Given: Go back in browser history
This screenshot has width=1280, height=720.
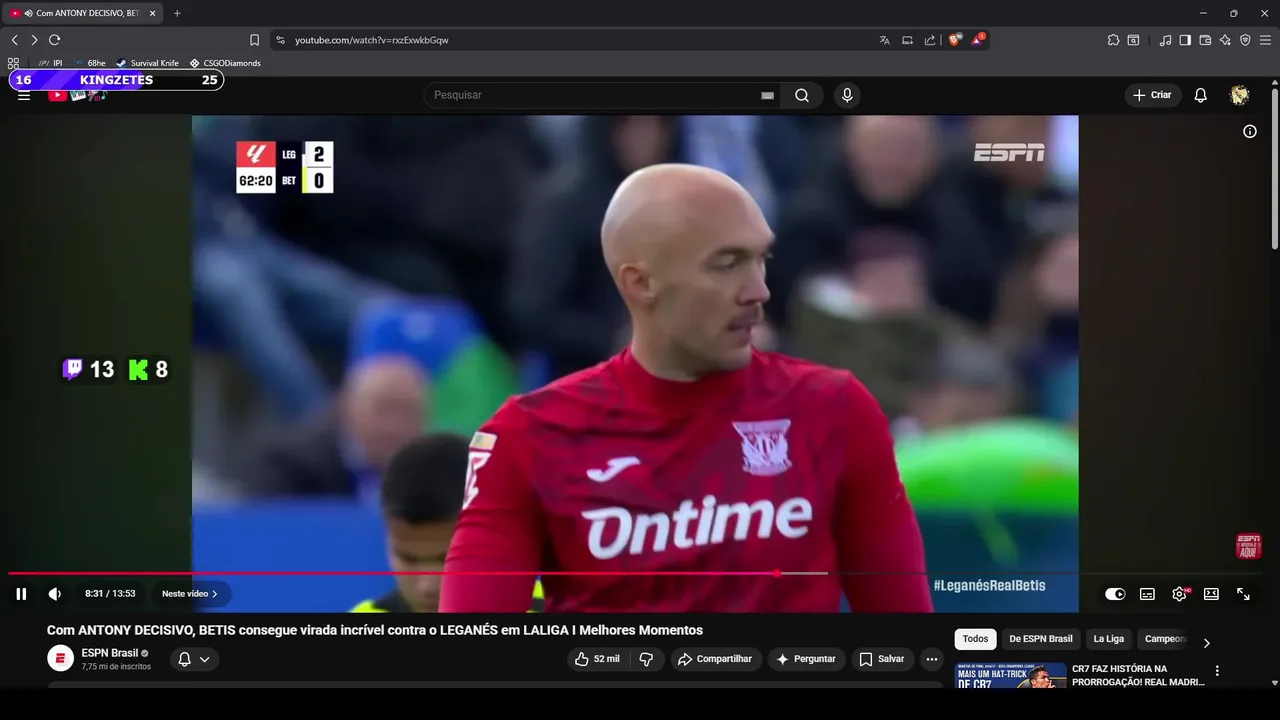Looking at the screenshot, I should 14,40.
